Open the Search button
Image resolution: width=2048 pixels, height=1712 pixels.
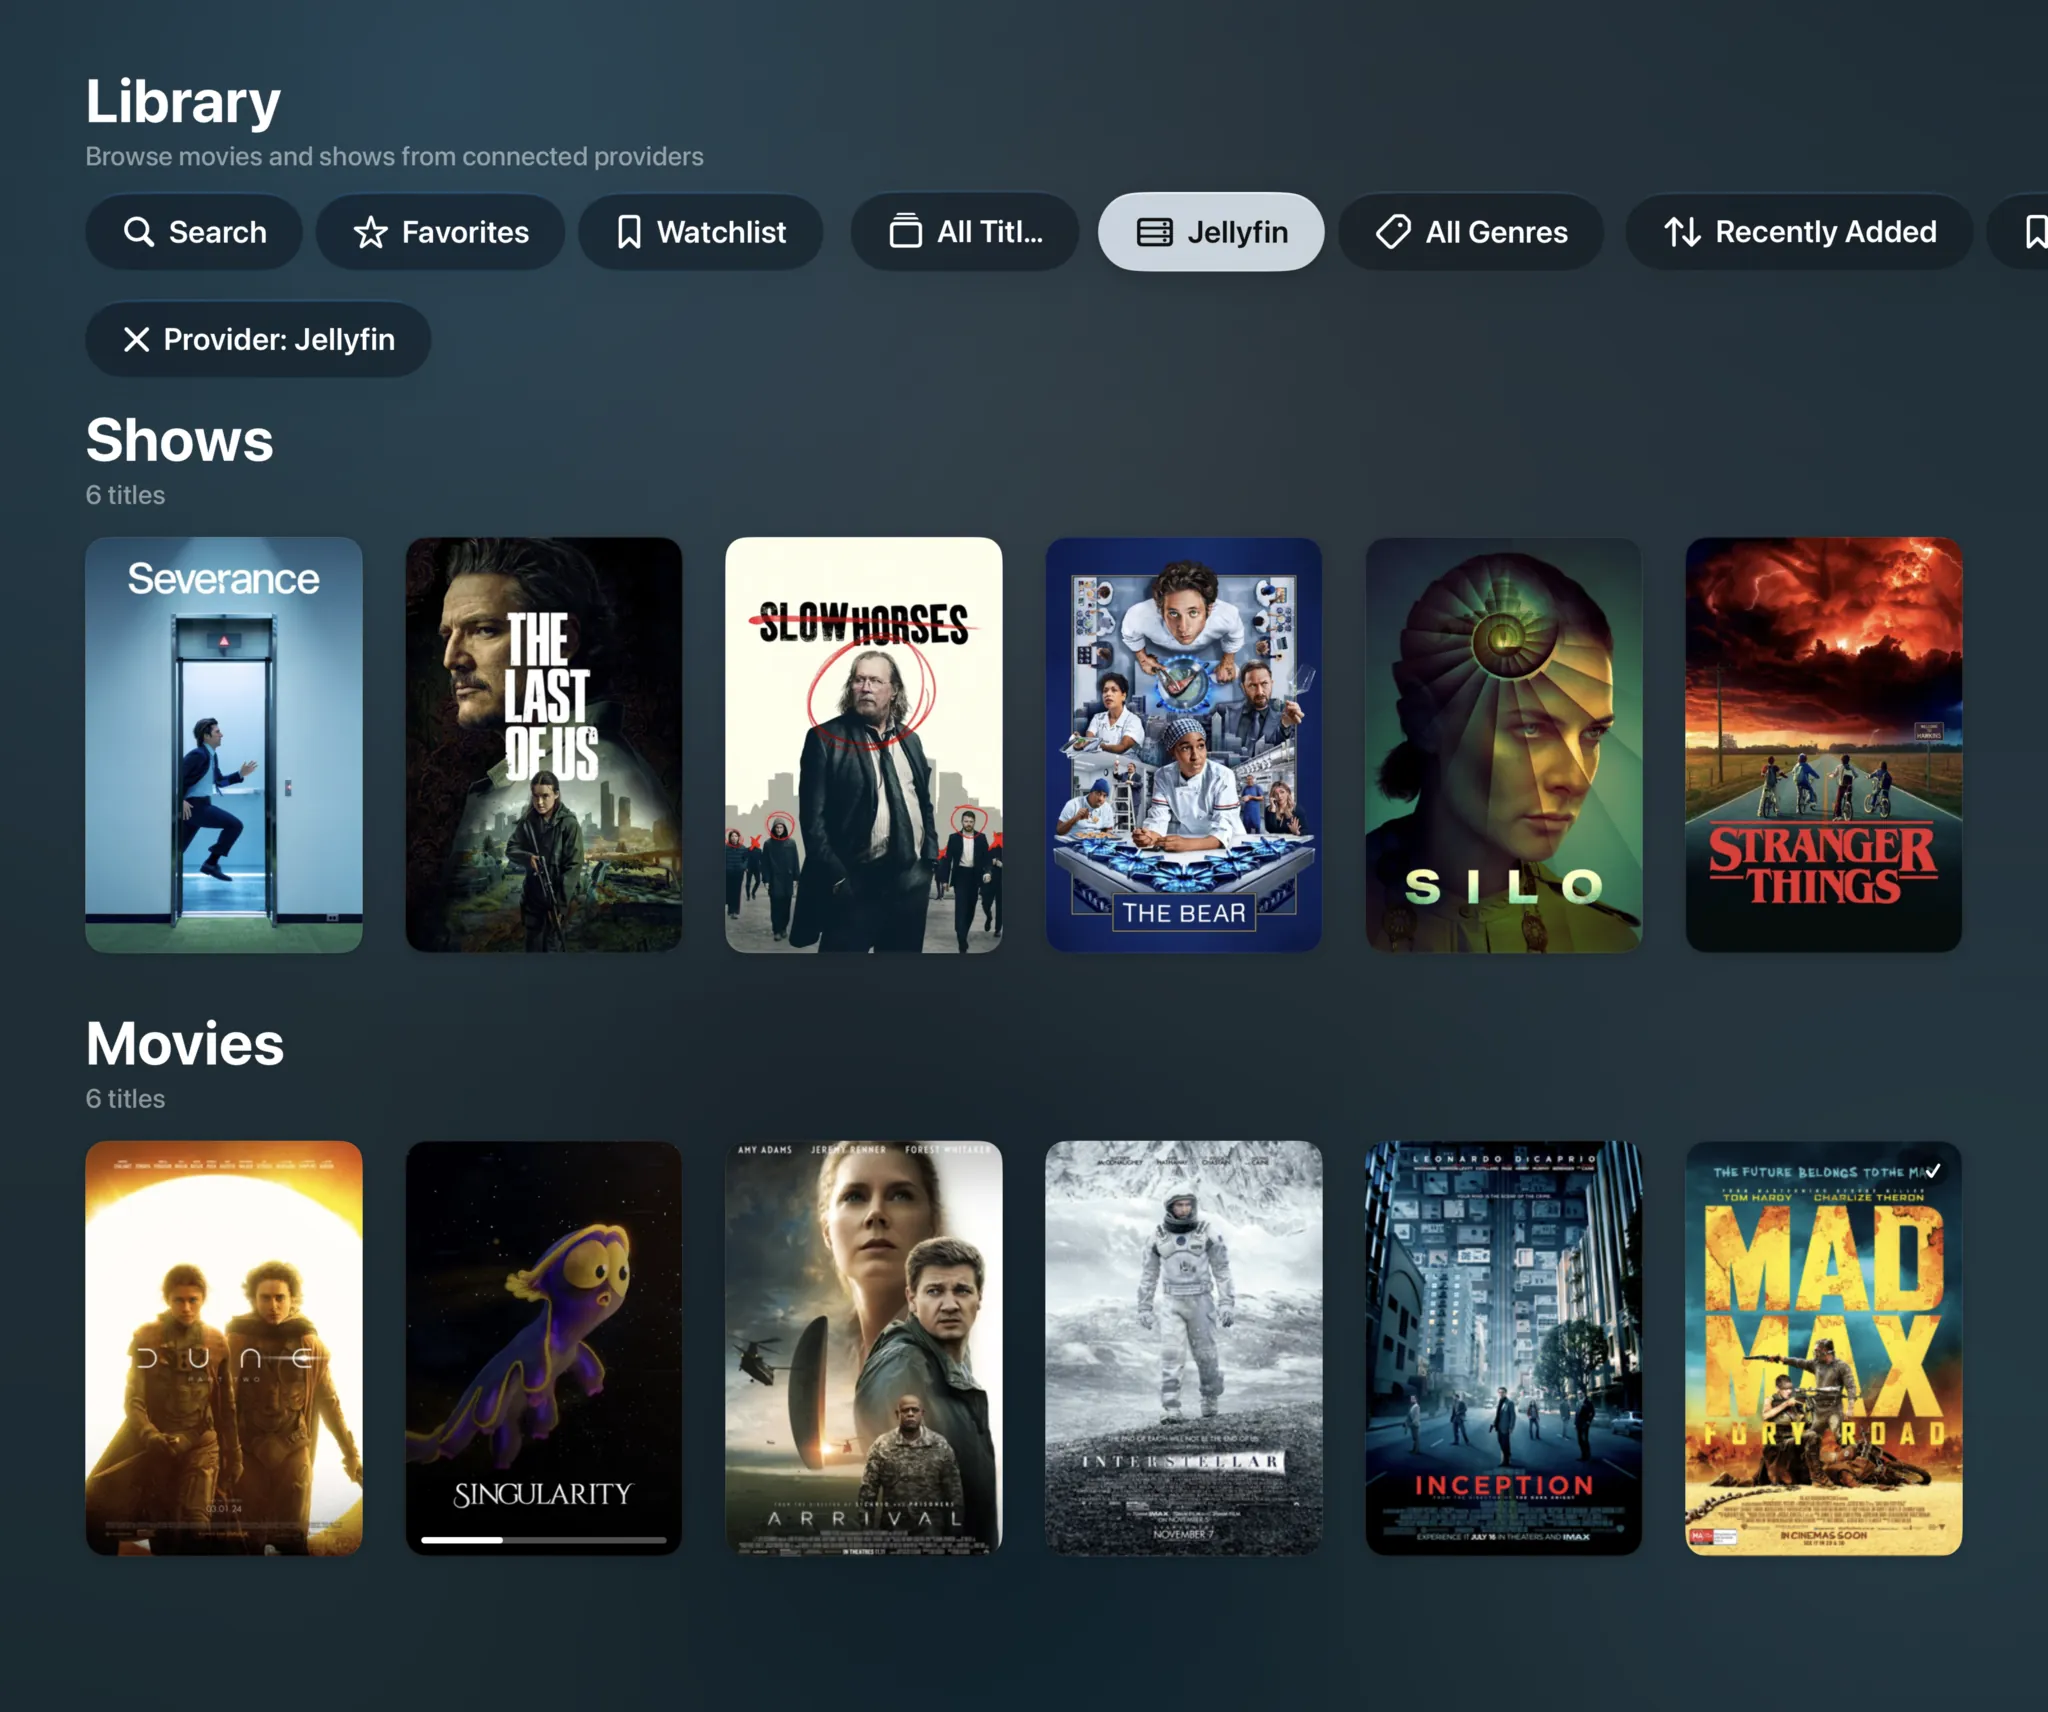[x=194, y=232]
